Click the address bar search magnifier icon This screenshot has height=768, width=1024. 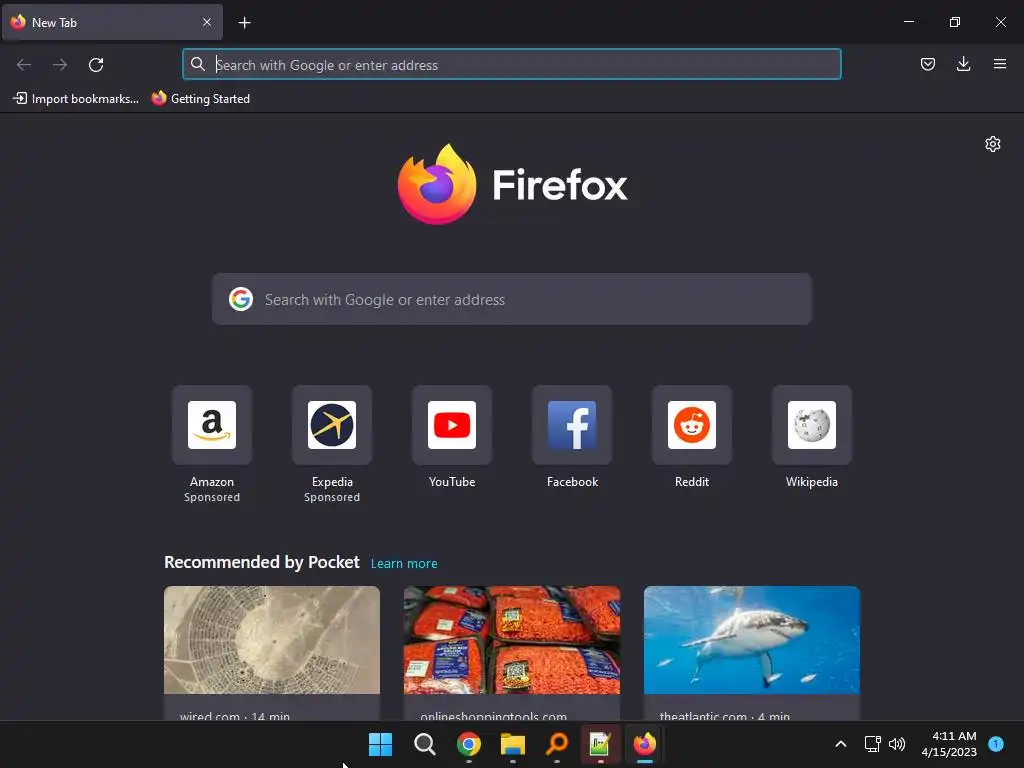coord(197,64)
